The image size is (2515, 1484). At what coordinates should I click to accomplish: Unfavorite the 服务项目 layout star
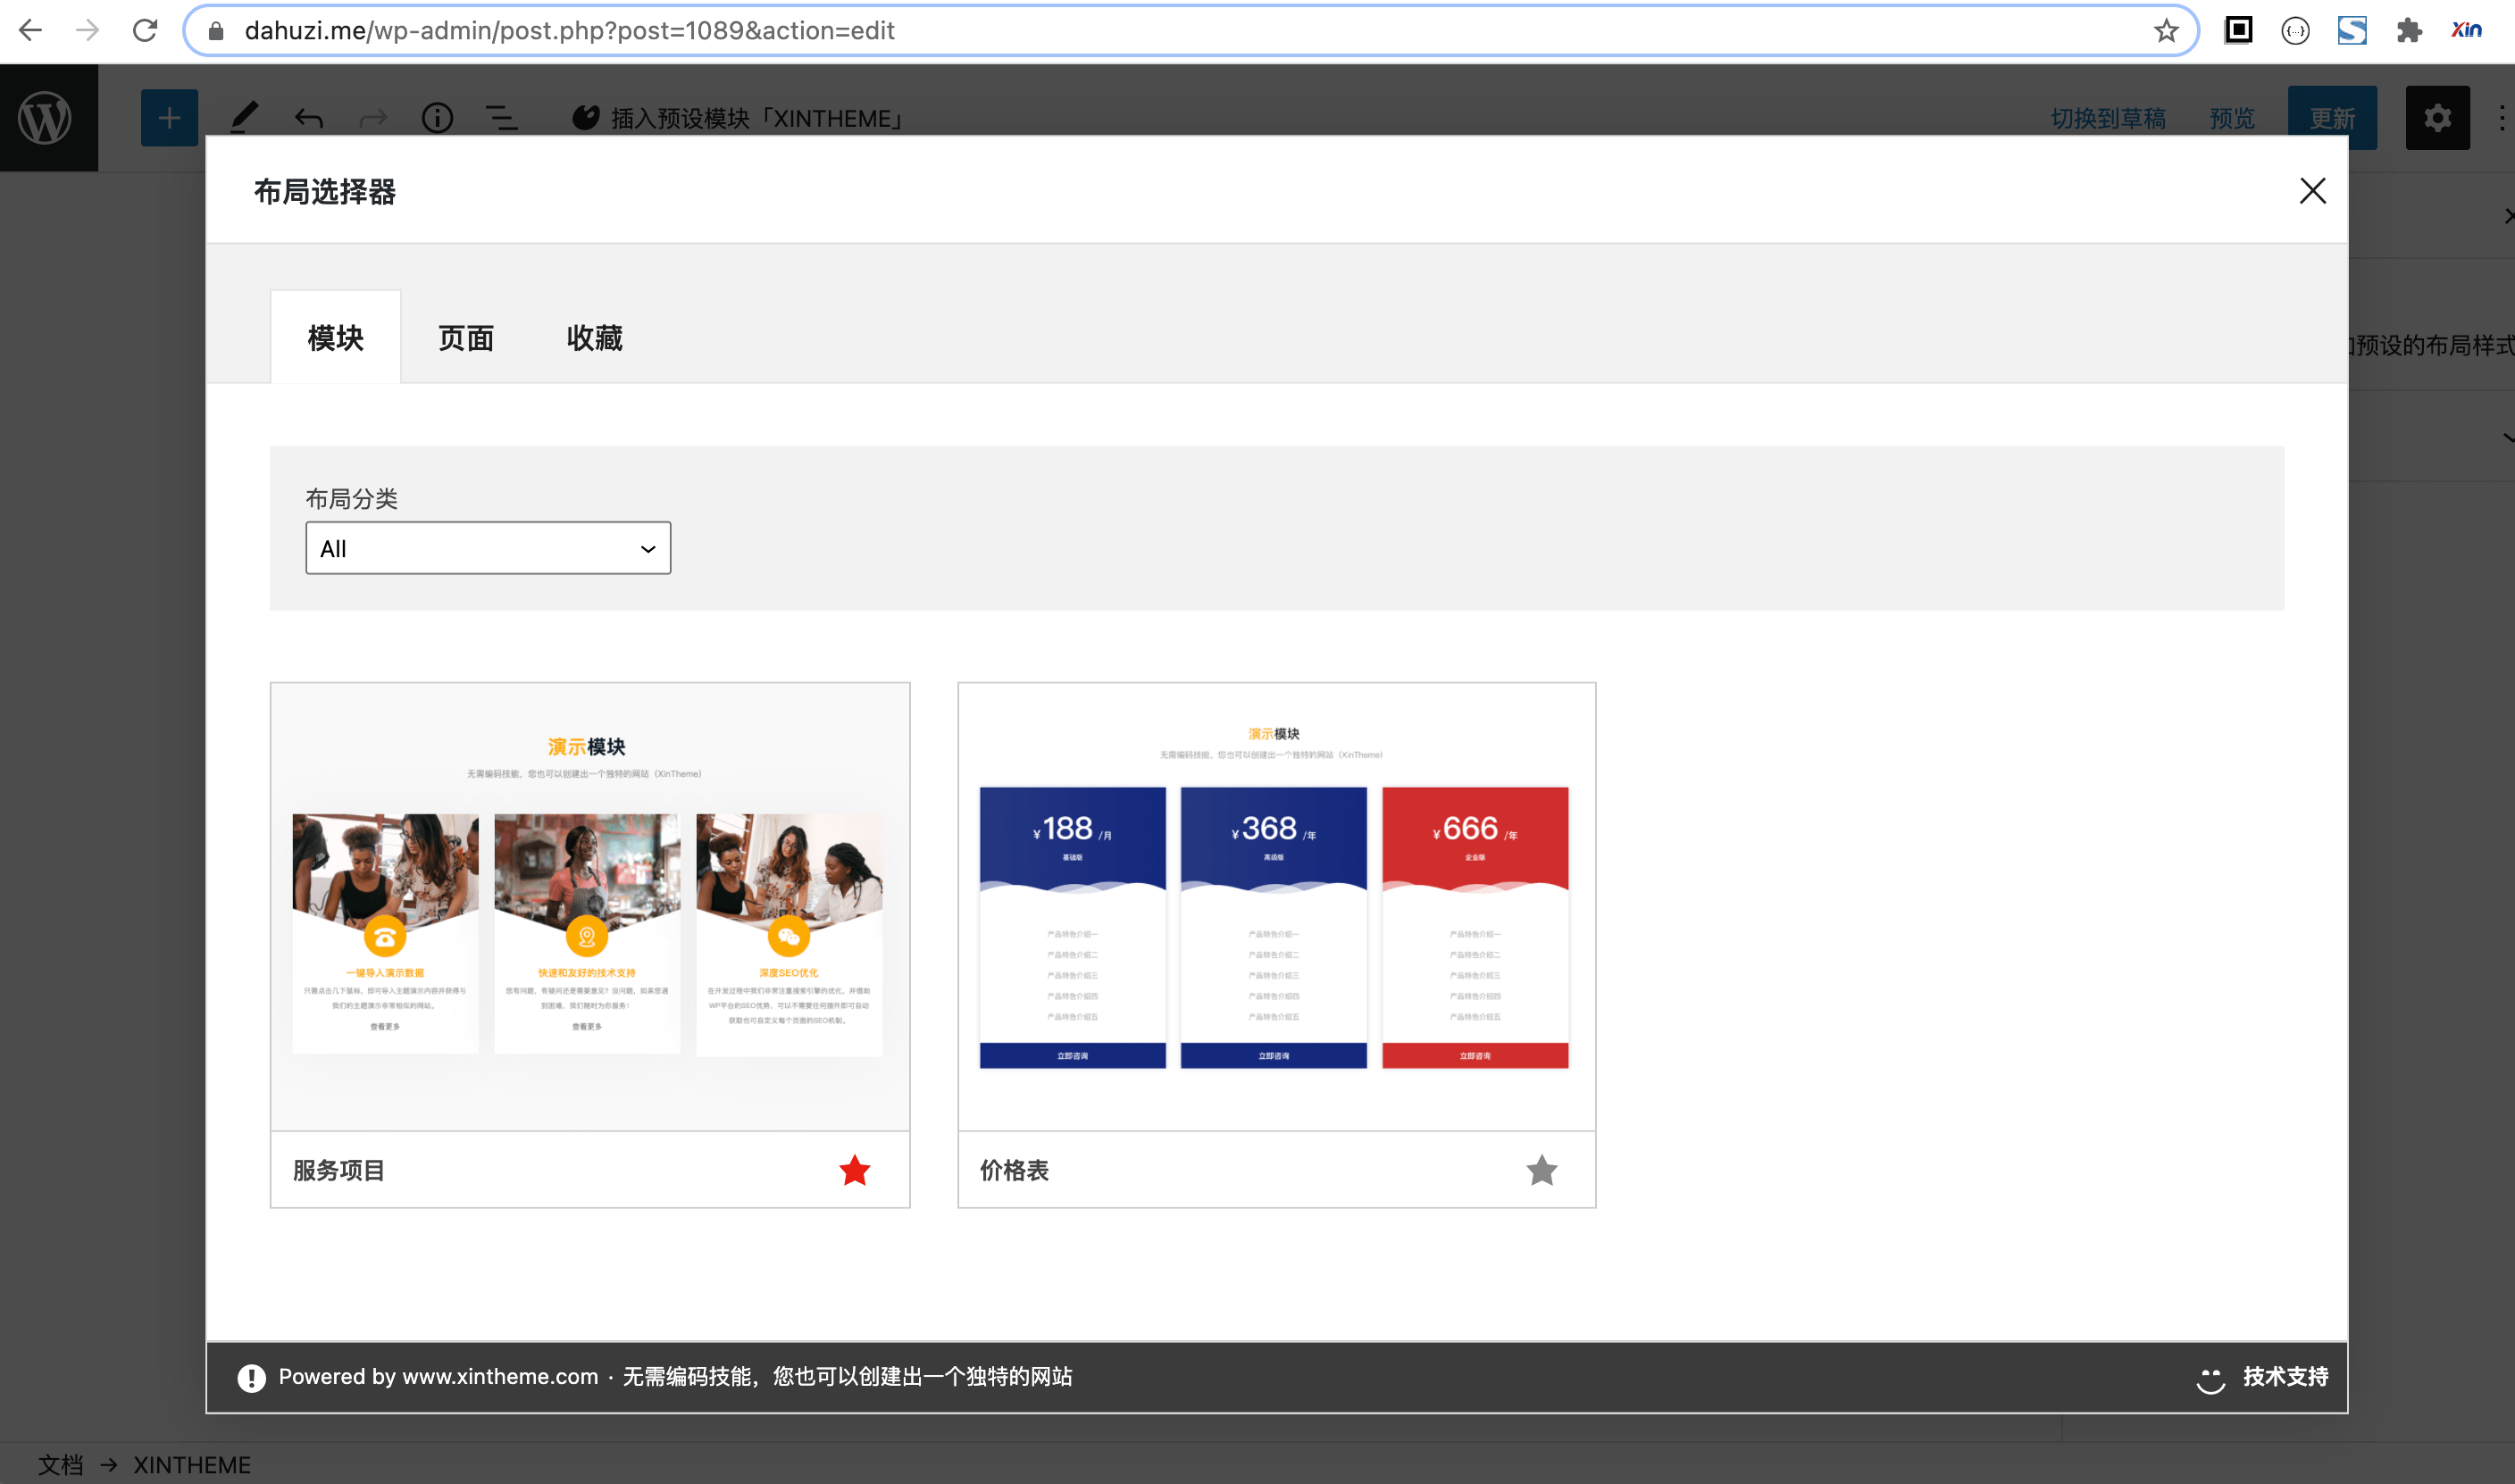[854, 1170]
